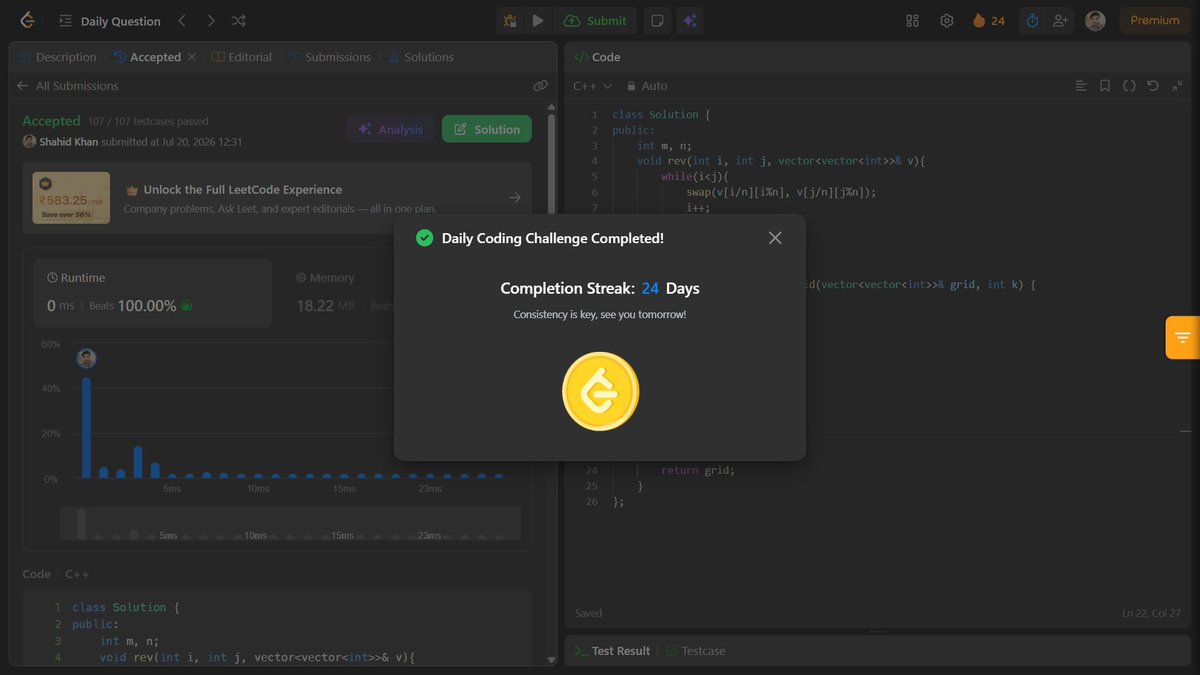The height and width of the screenshot is (675, 1200).
Task: Open the debugger icon in toolbar
Action: [510, 20]
